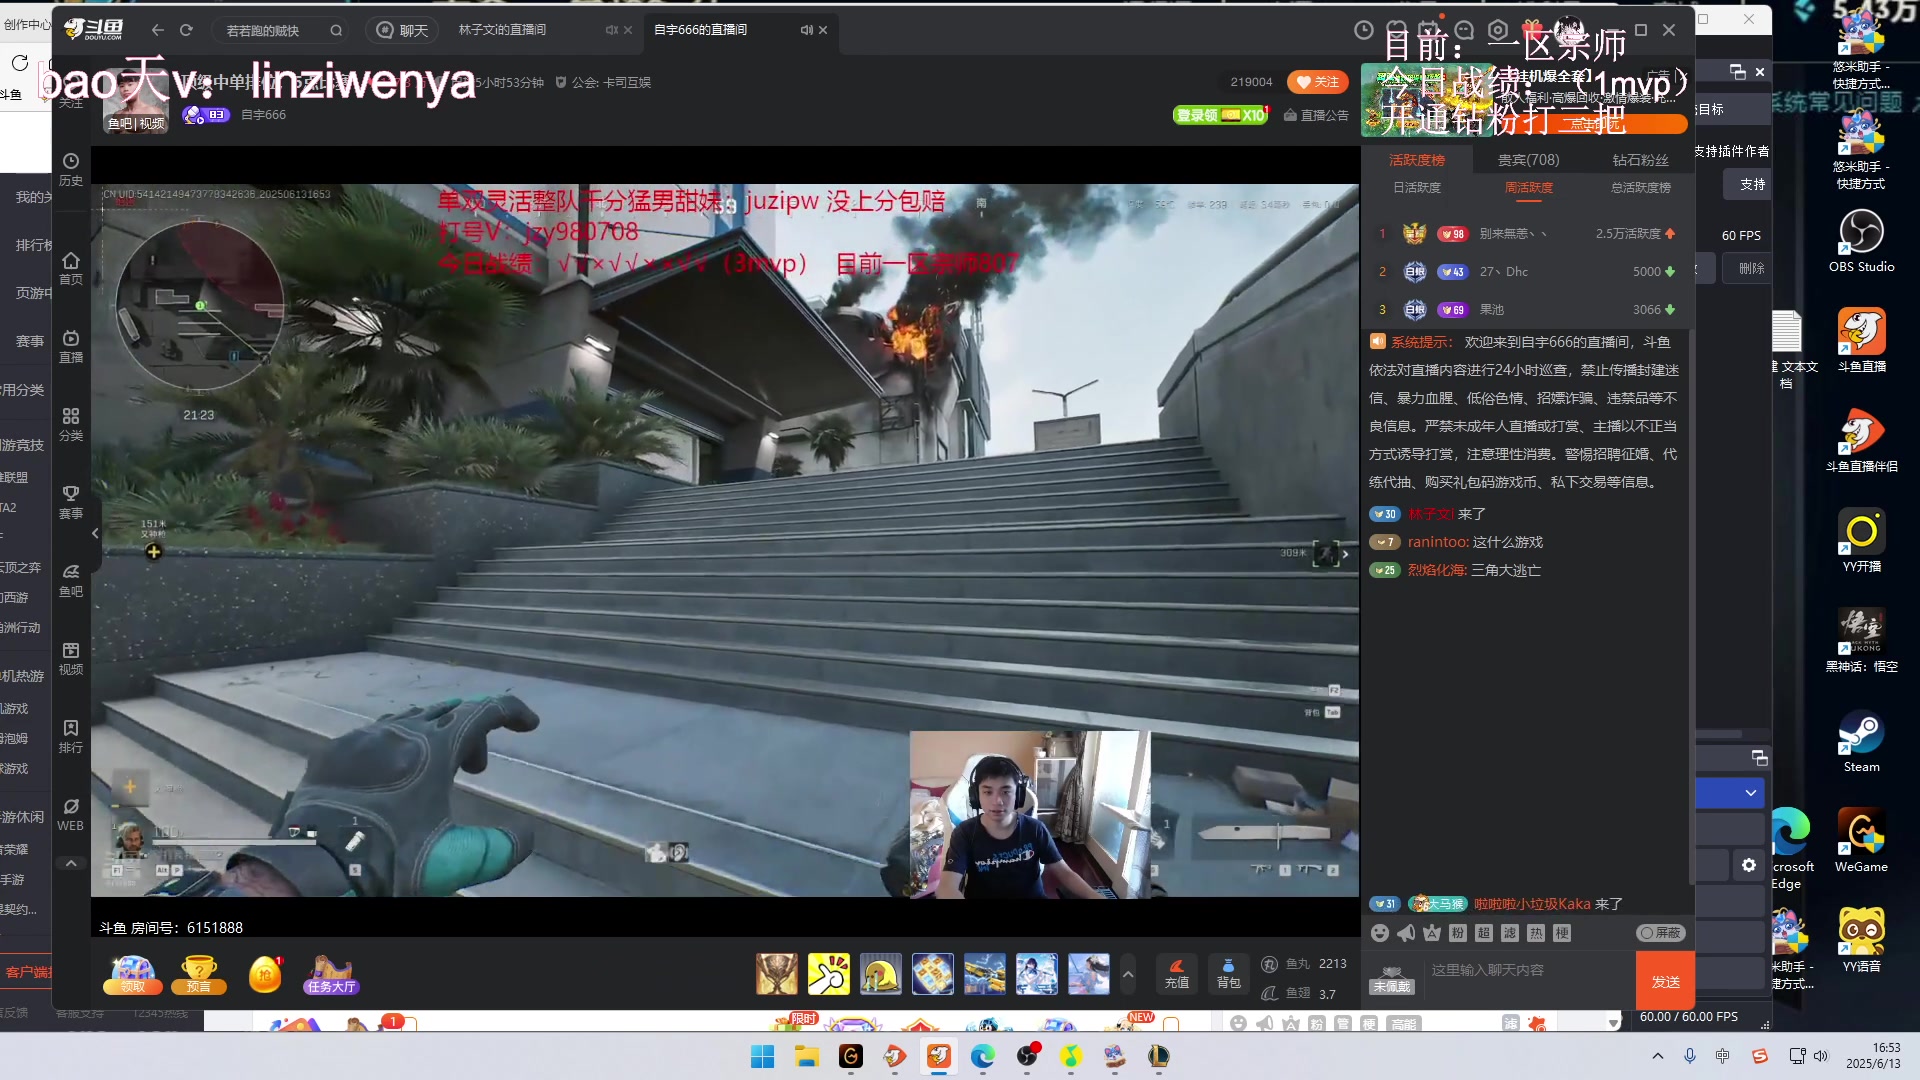Launch OBS Studio desktop shortcut
Viewport: 1920px width, 1080px height.
[x=1861, y=241]
